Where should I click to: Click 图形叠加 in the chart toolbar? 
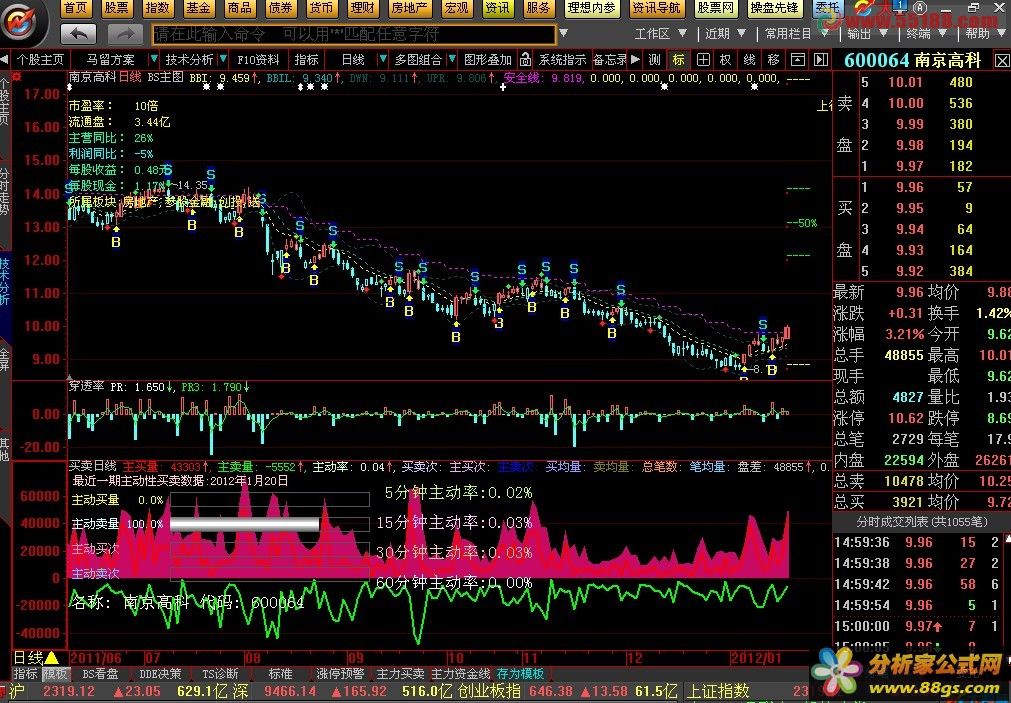(x=487, y=60)
